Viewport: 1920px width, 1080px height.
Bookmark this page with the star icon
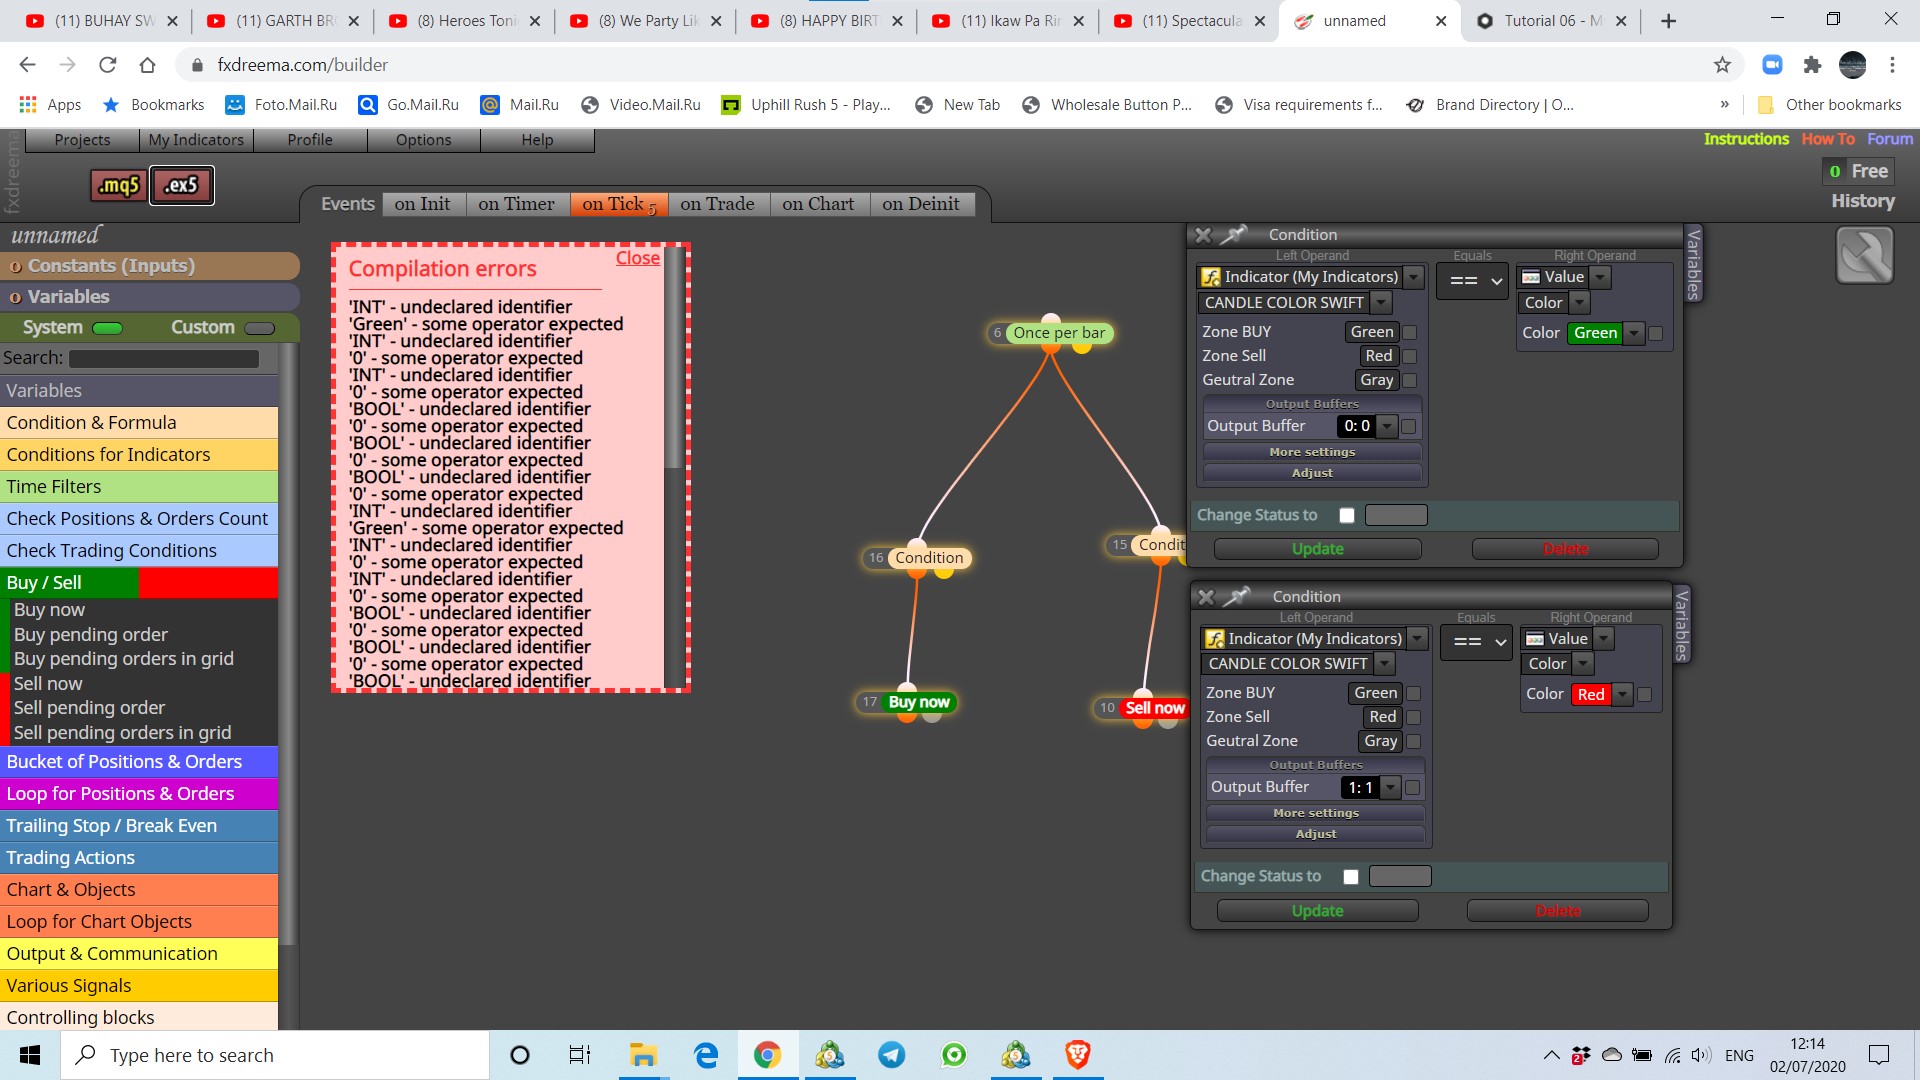(x=1722, y=65)
